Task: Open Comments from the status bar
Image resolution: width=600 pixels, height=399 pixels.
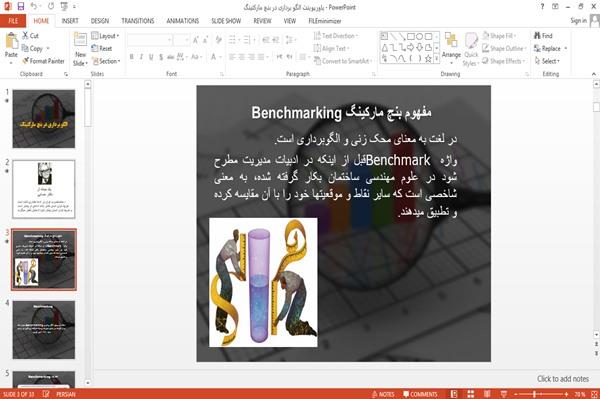Action: [420, 394]
